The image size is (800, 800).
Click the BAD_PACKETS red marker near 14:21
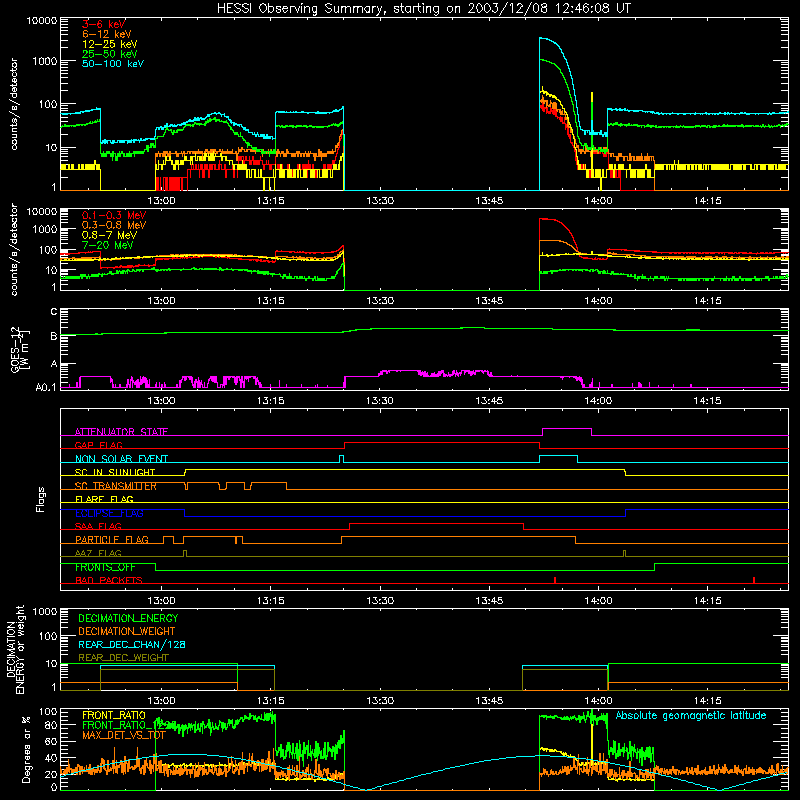point(754,580)
